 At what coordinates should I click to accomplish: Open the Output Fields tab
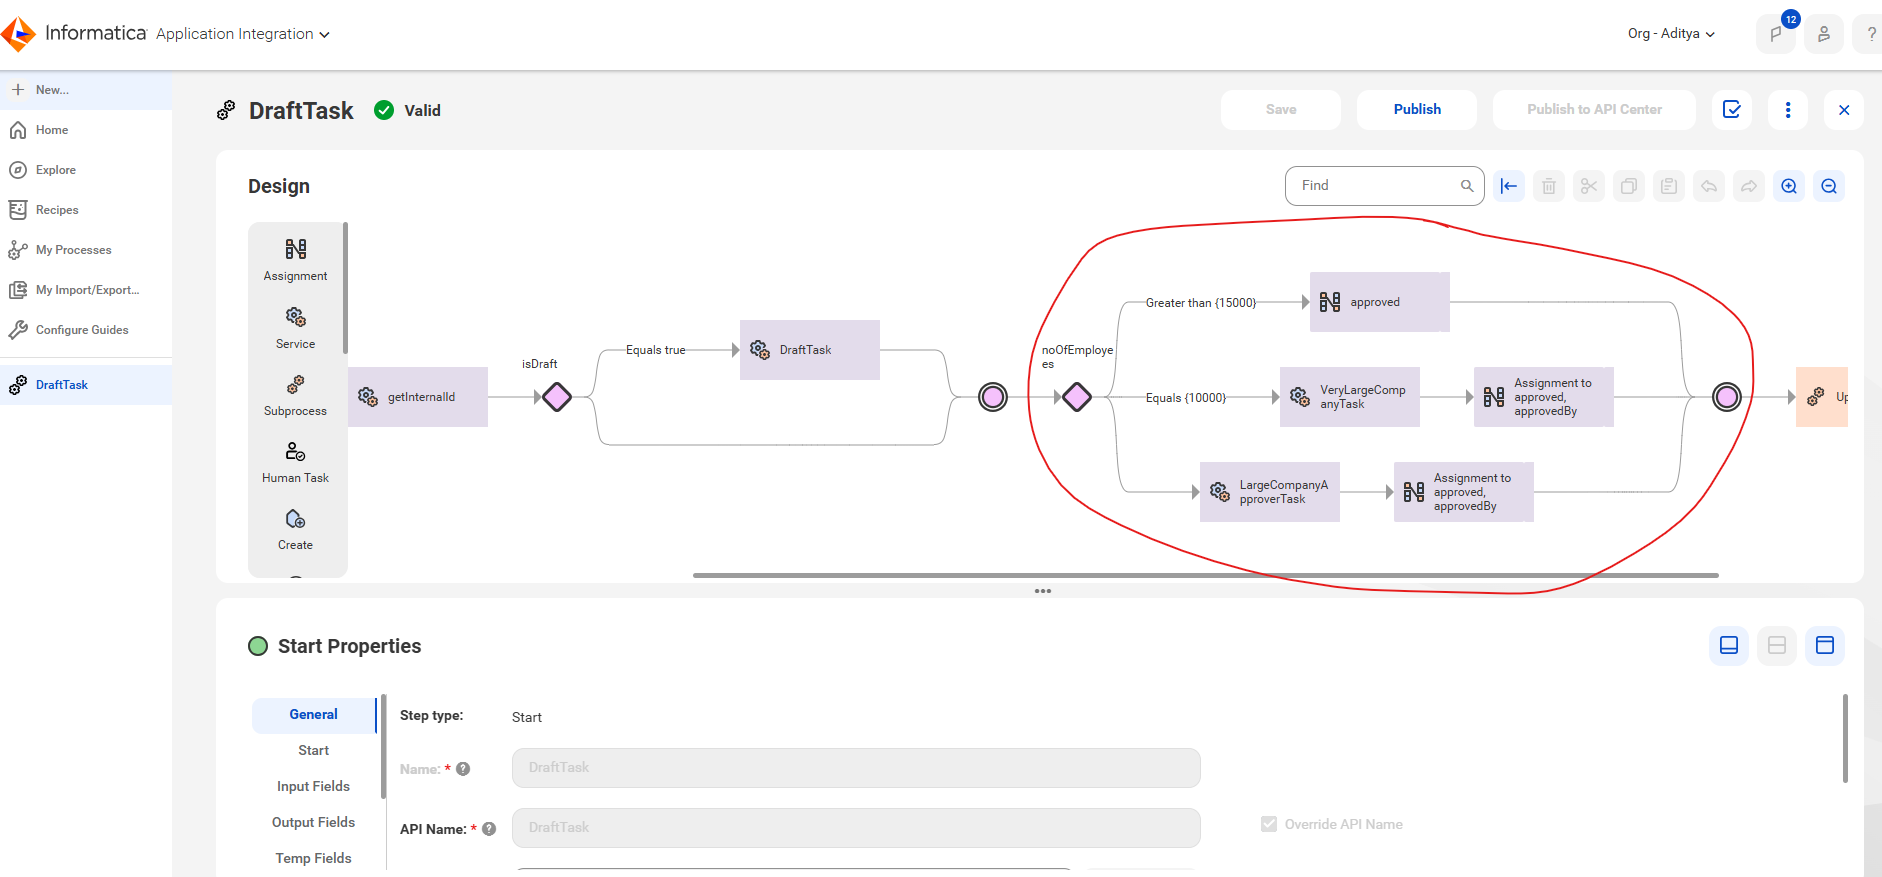[314, 822]
